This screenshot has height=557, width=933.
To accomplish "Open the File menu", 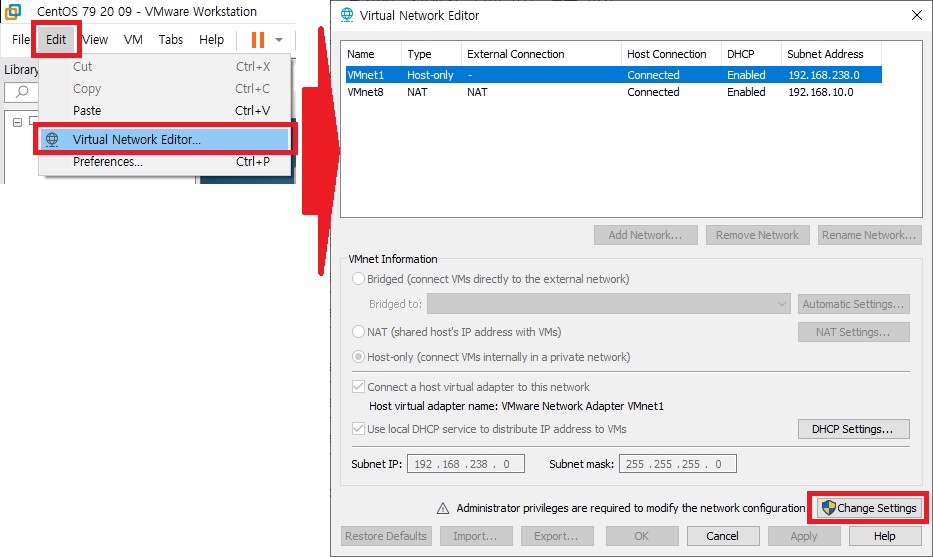I will tap(20, 40).
